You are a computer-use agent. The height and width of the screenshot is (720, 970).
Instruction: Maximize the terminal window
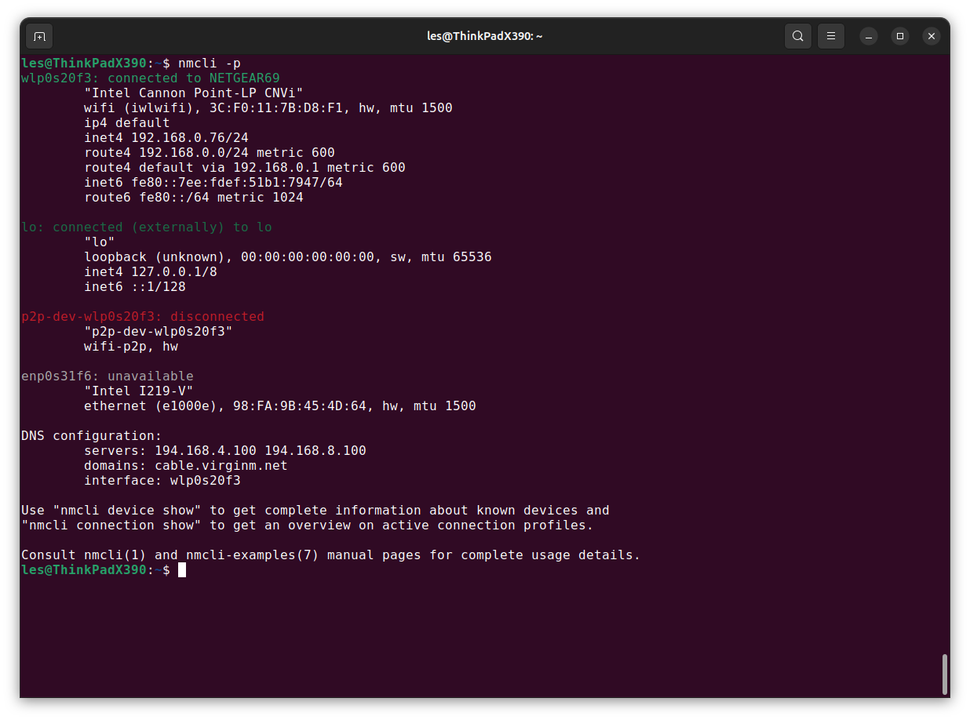coord(899,35)
